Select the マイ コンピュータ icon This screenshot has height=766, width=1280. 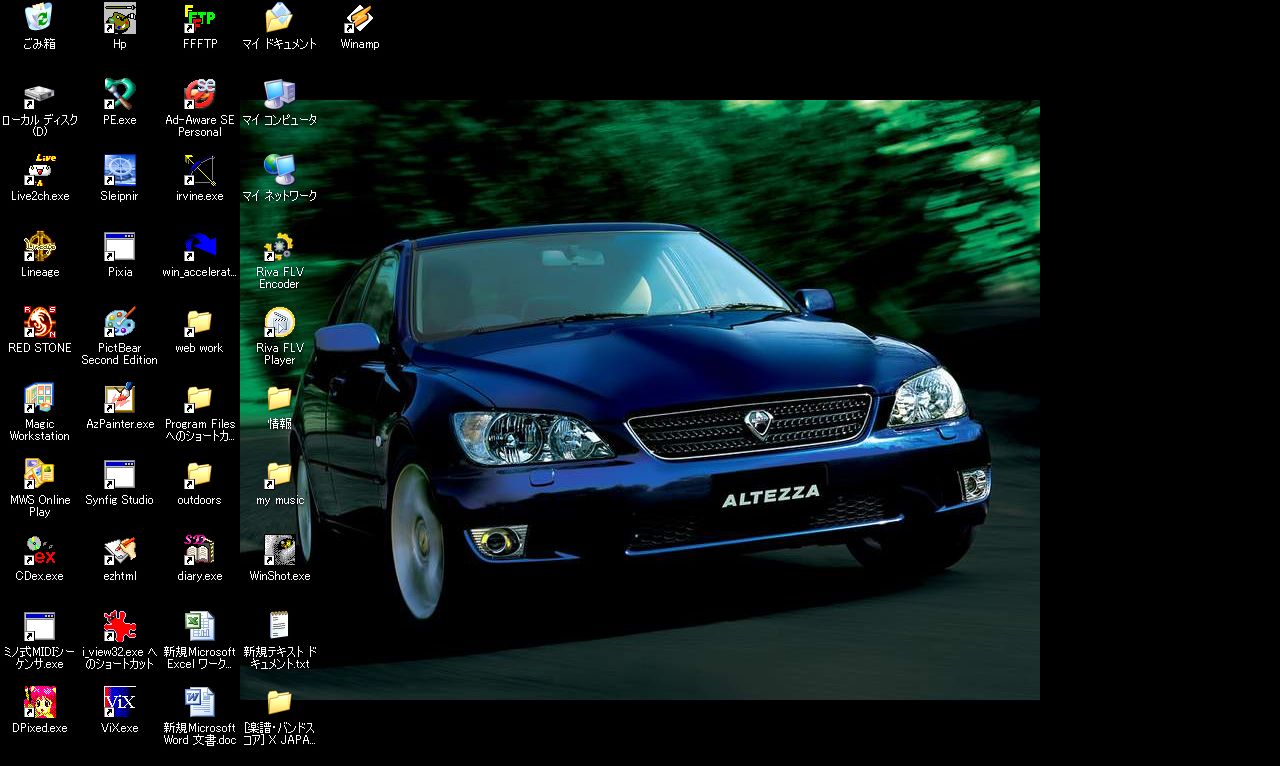279,94
